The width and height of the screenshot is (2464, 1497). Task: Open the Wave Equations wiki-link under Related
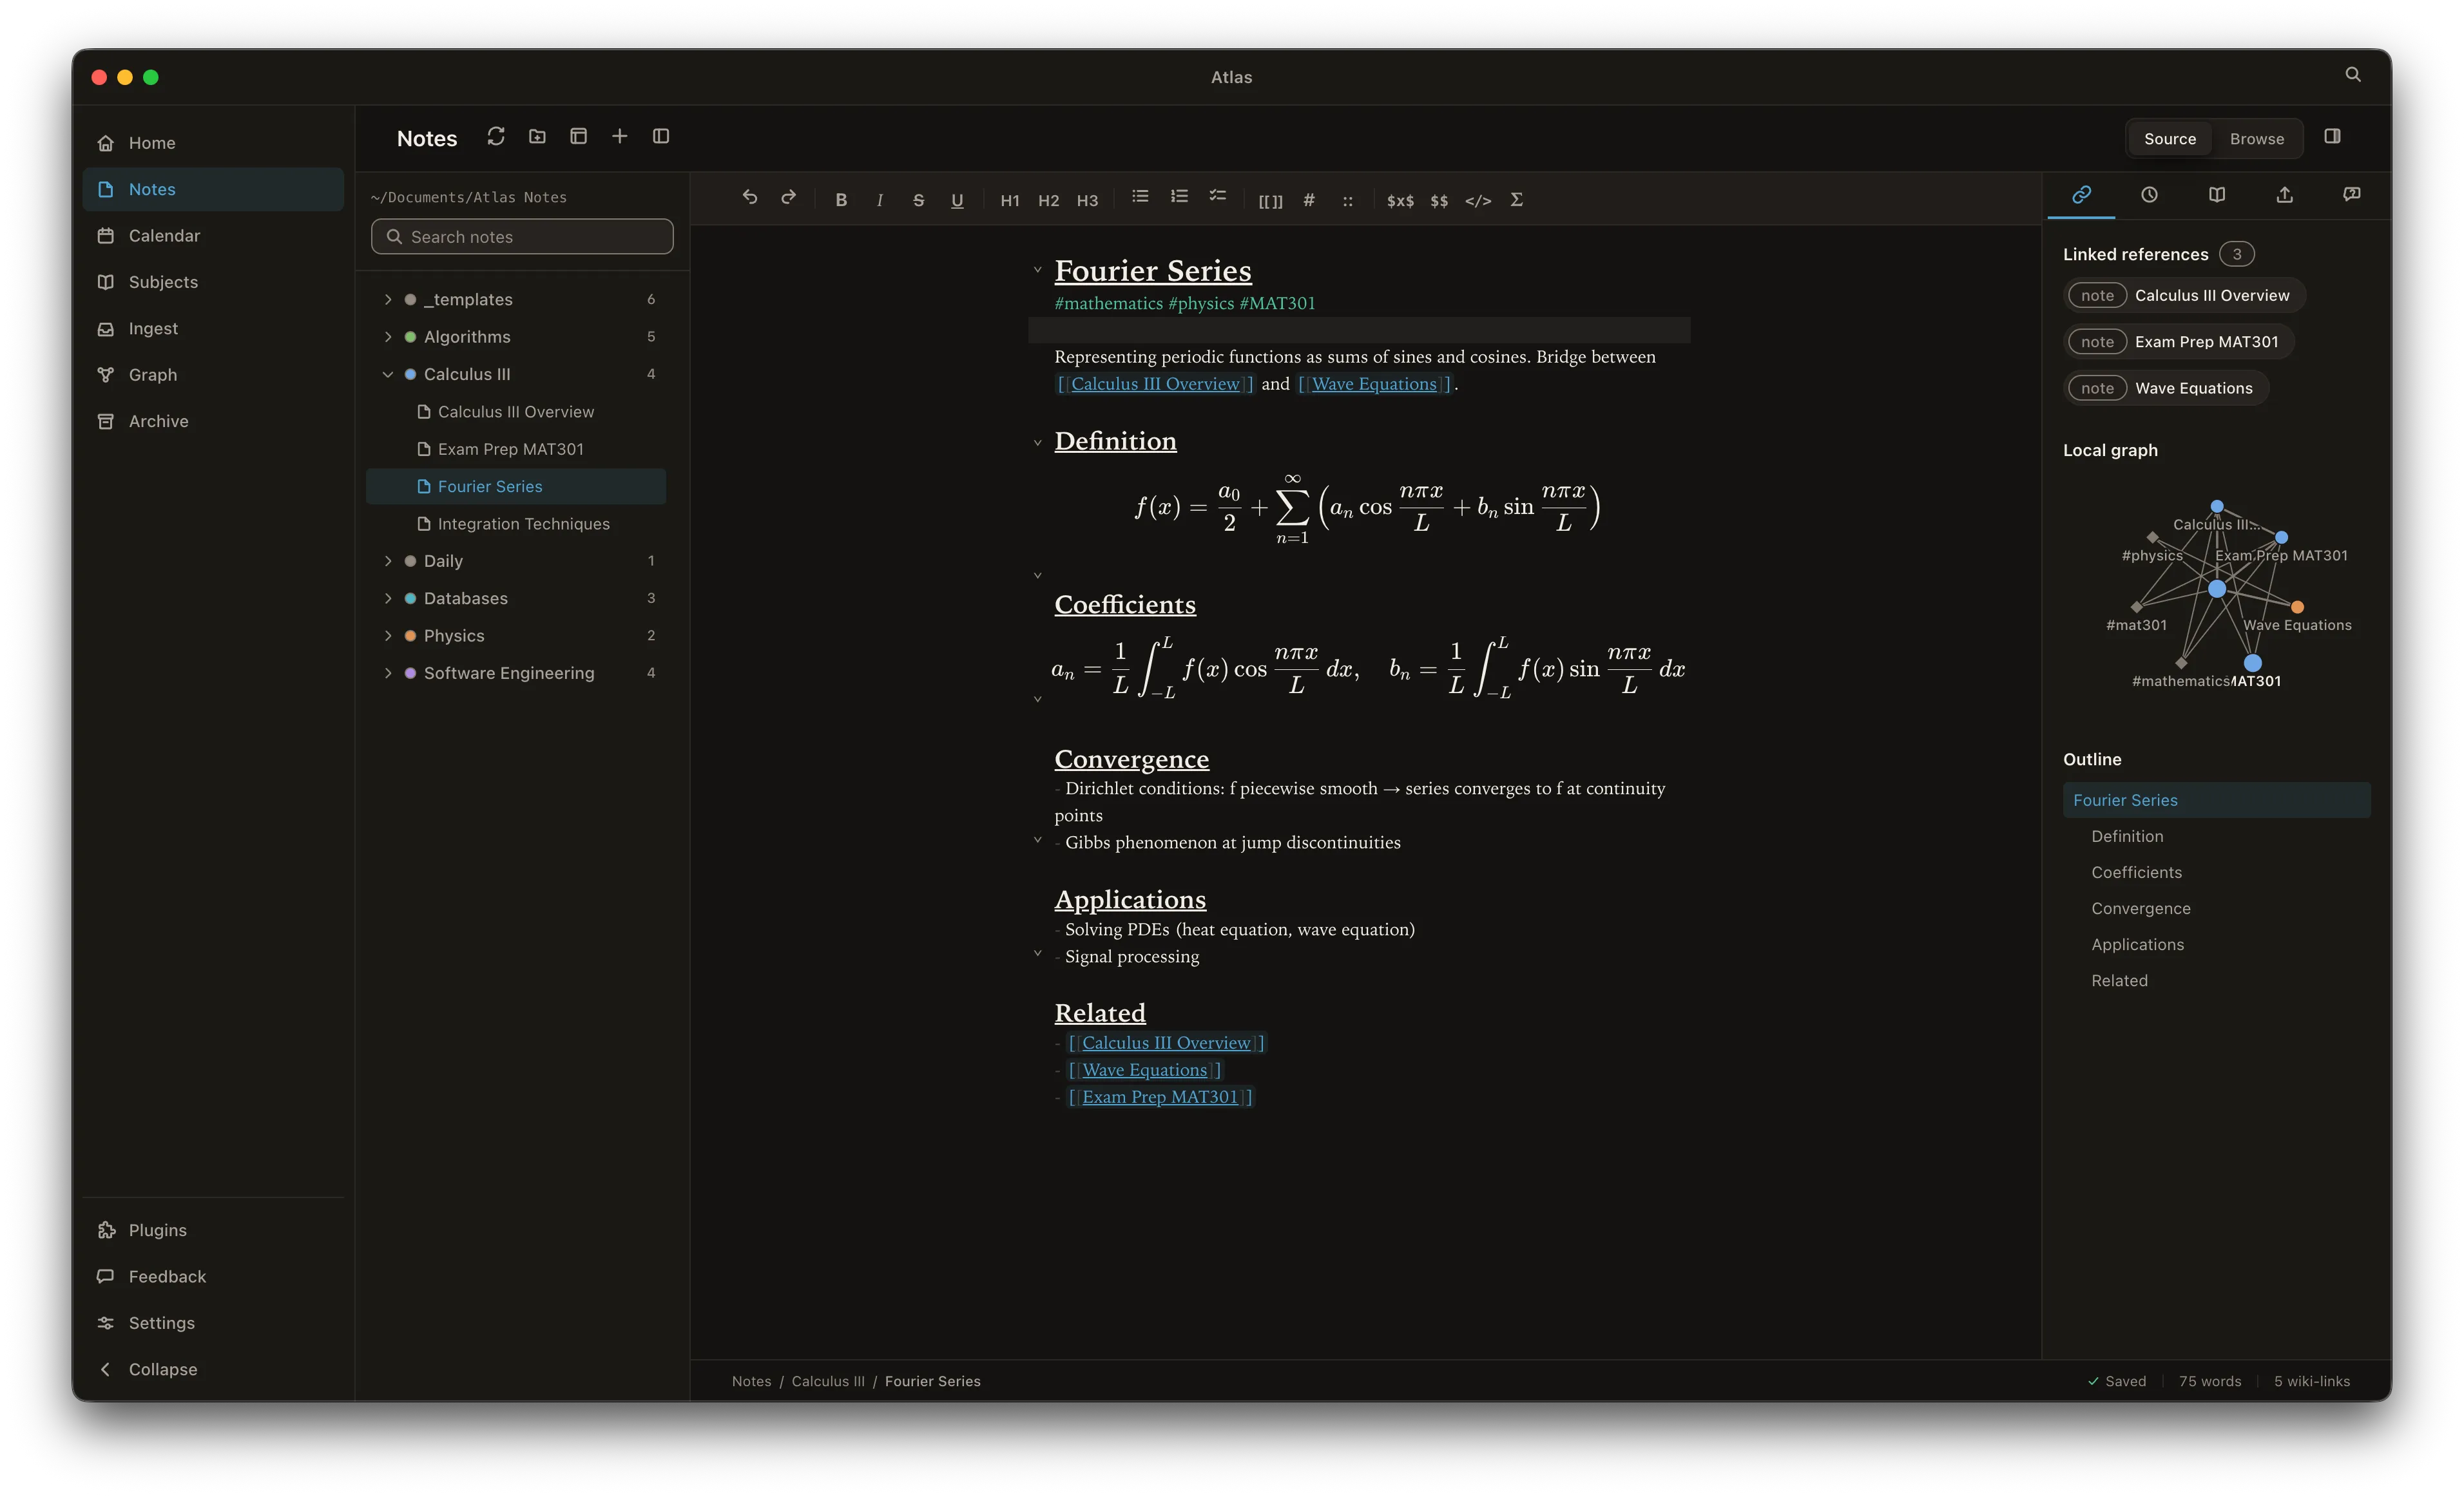tap(1144, 1070)
